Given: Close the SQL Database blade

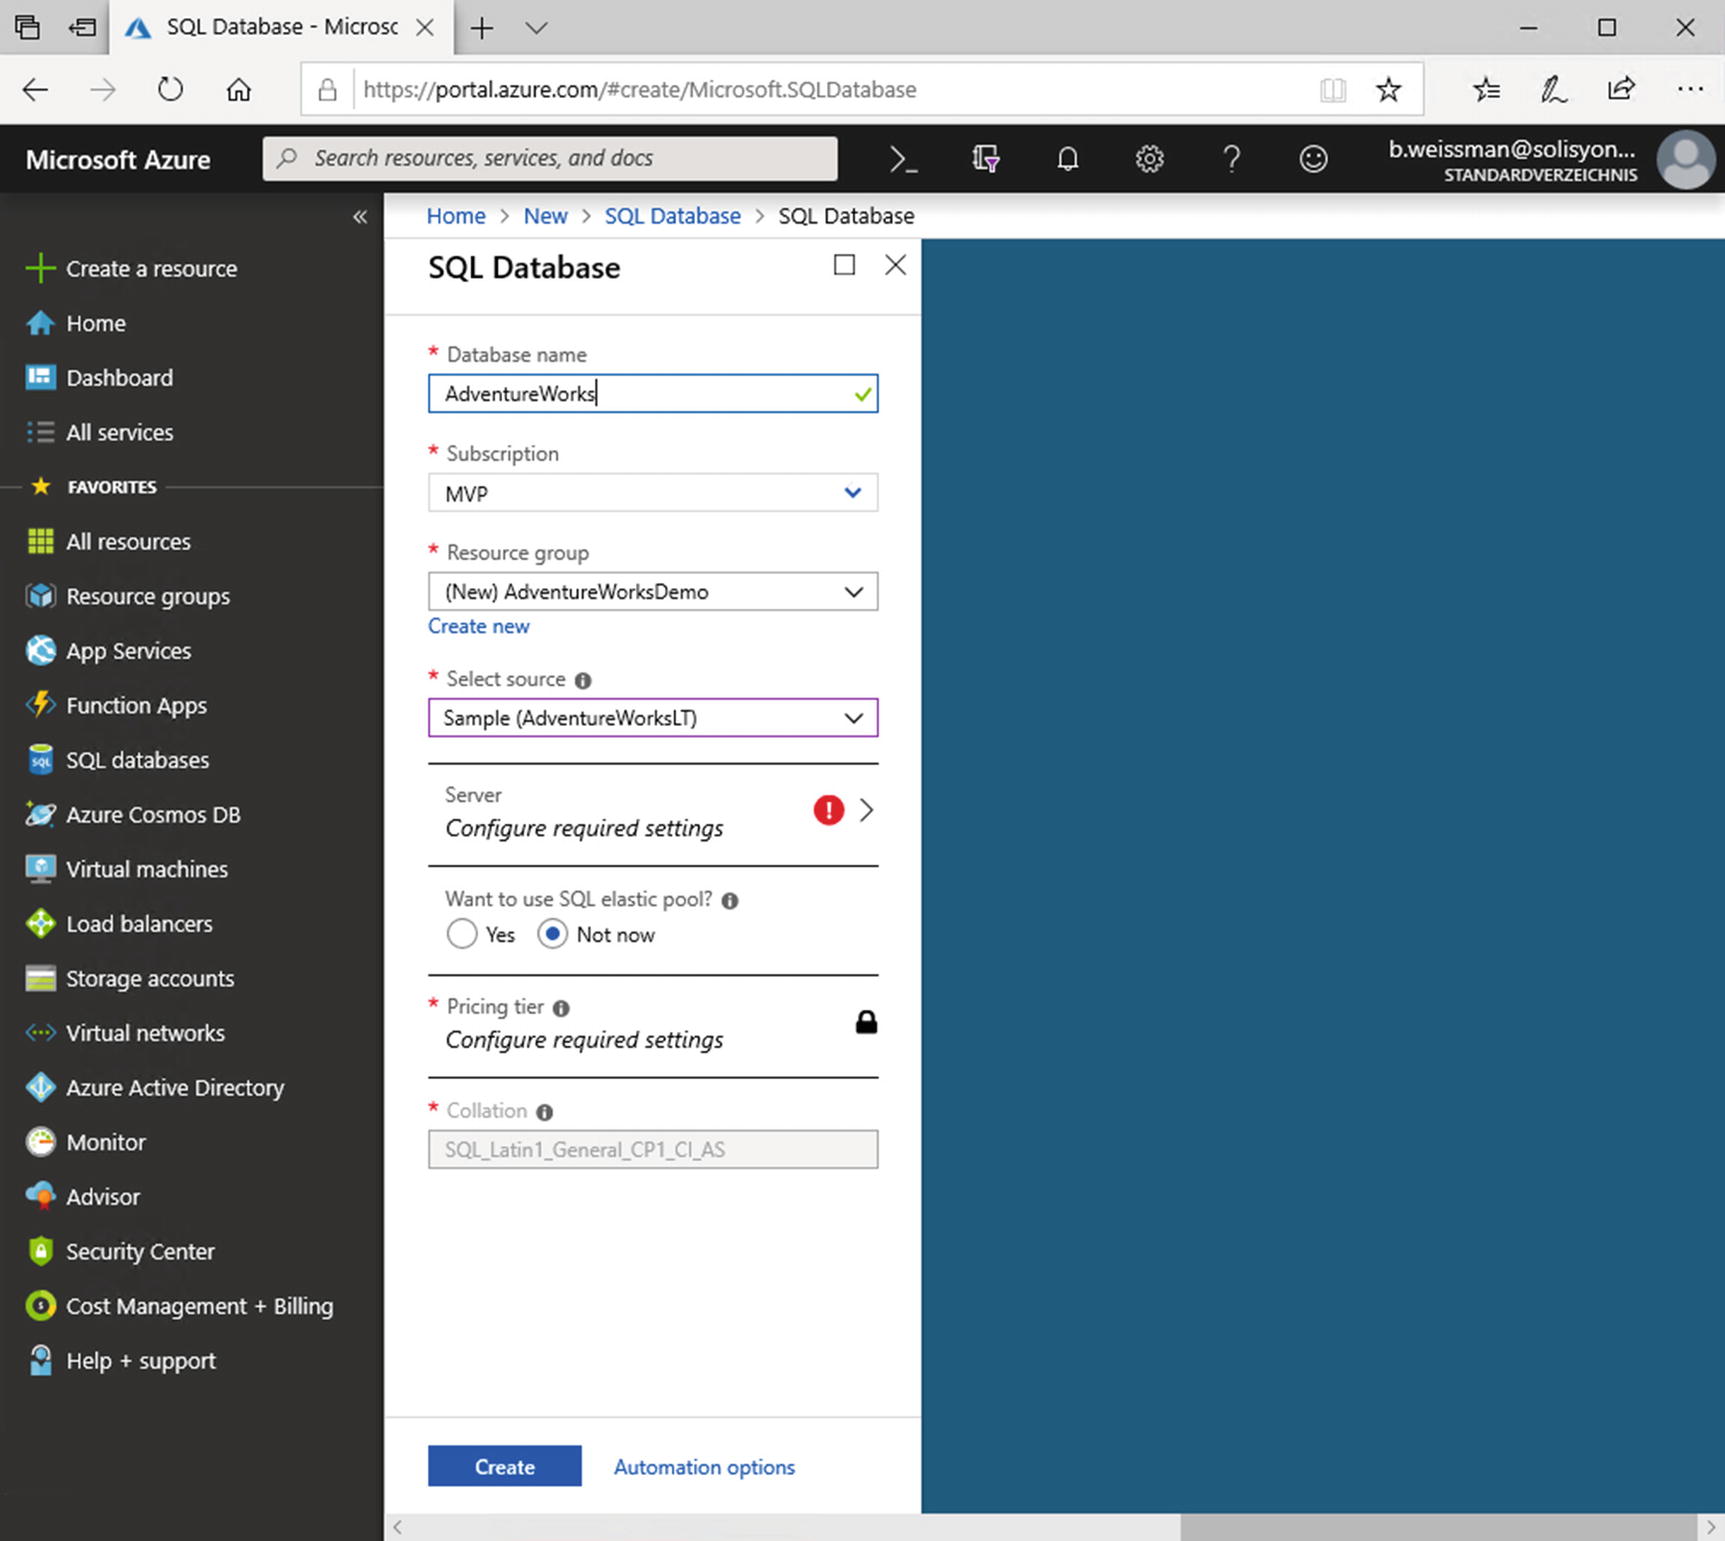Looking at the screenshot, I should tap(896, 264).
